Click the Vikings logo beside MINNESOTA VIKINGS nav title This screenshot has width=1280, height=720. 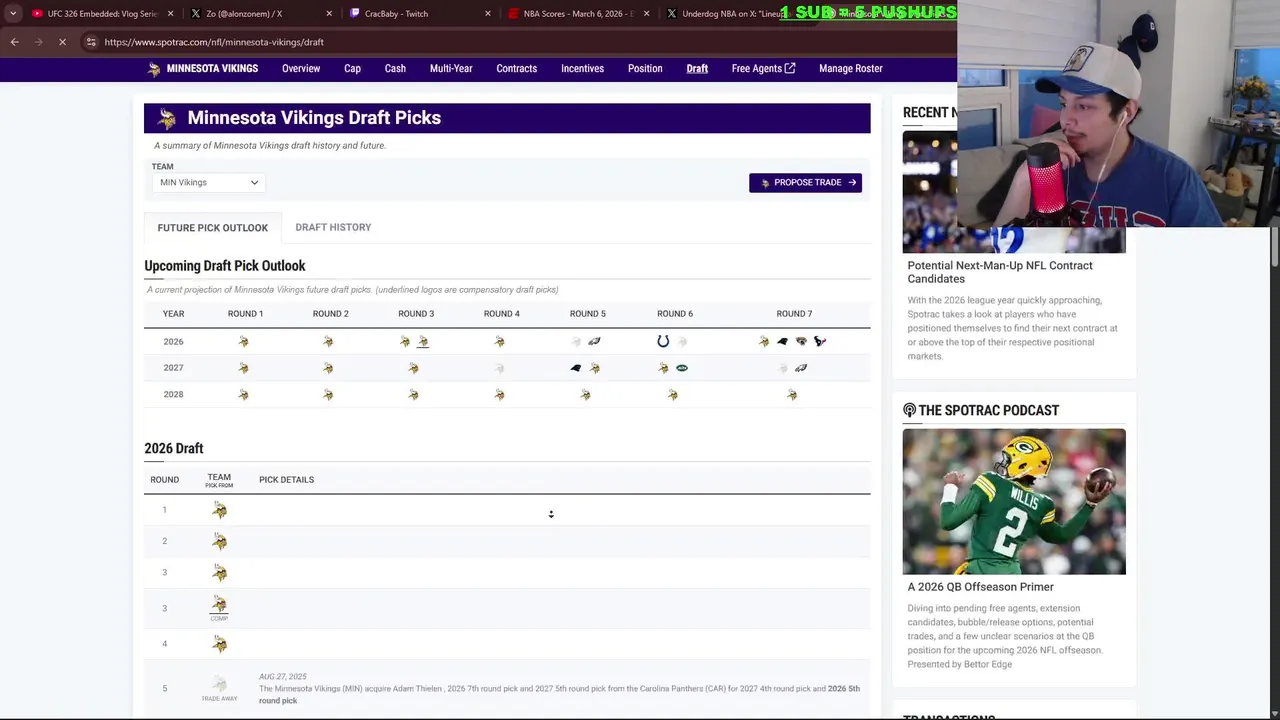(x=153, y=69)
